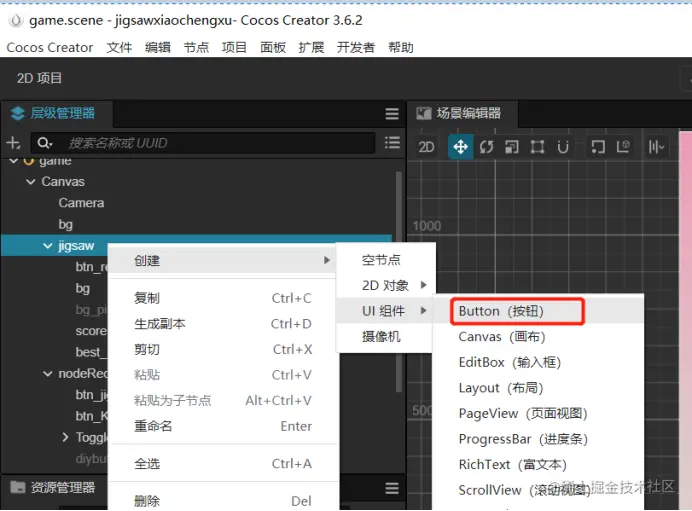Open the Cocos Creator menu

coord(50,47)
